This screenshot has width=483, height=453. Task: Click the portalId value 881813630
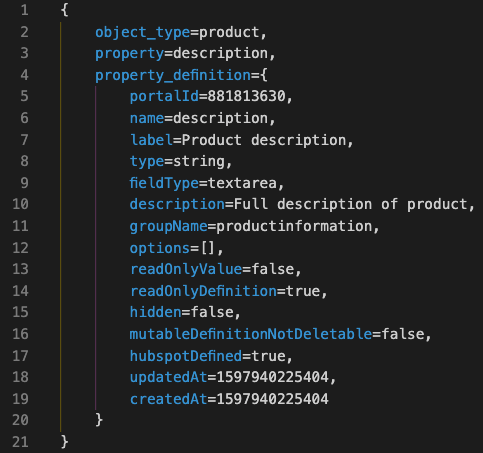tap(246, 96)
